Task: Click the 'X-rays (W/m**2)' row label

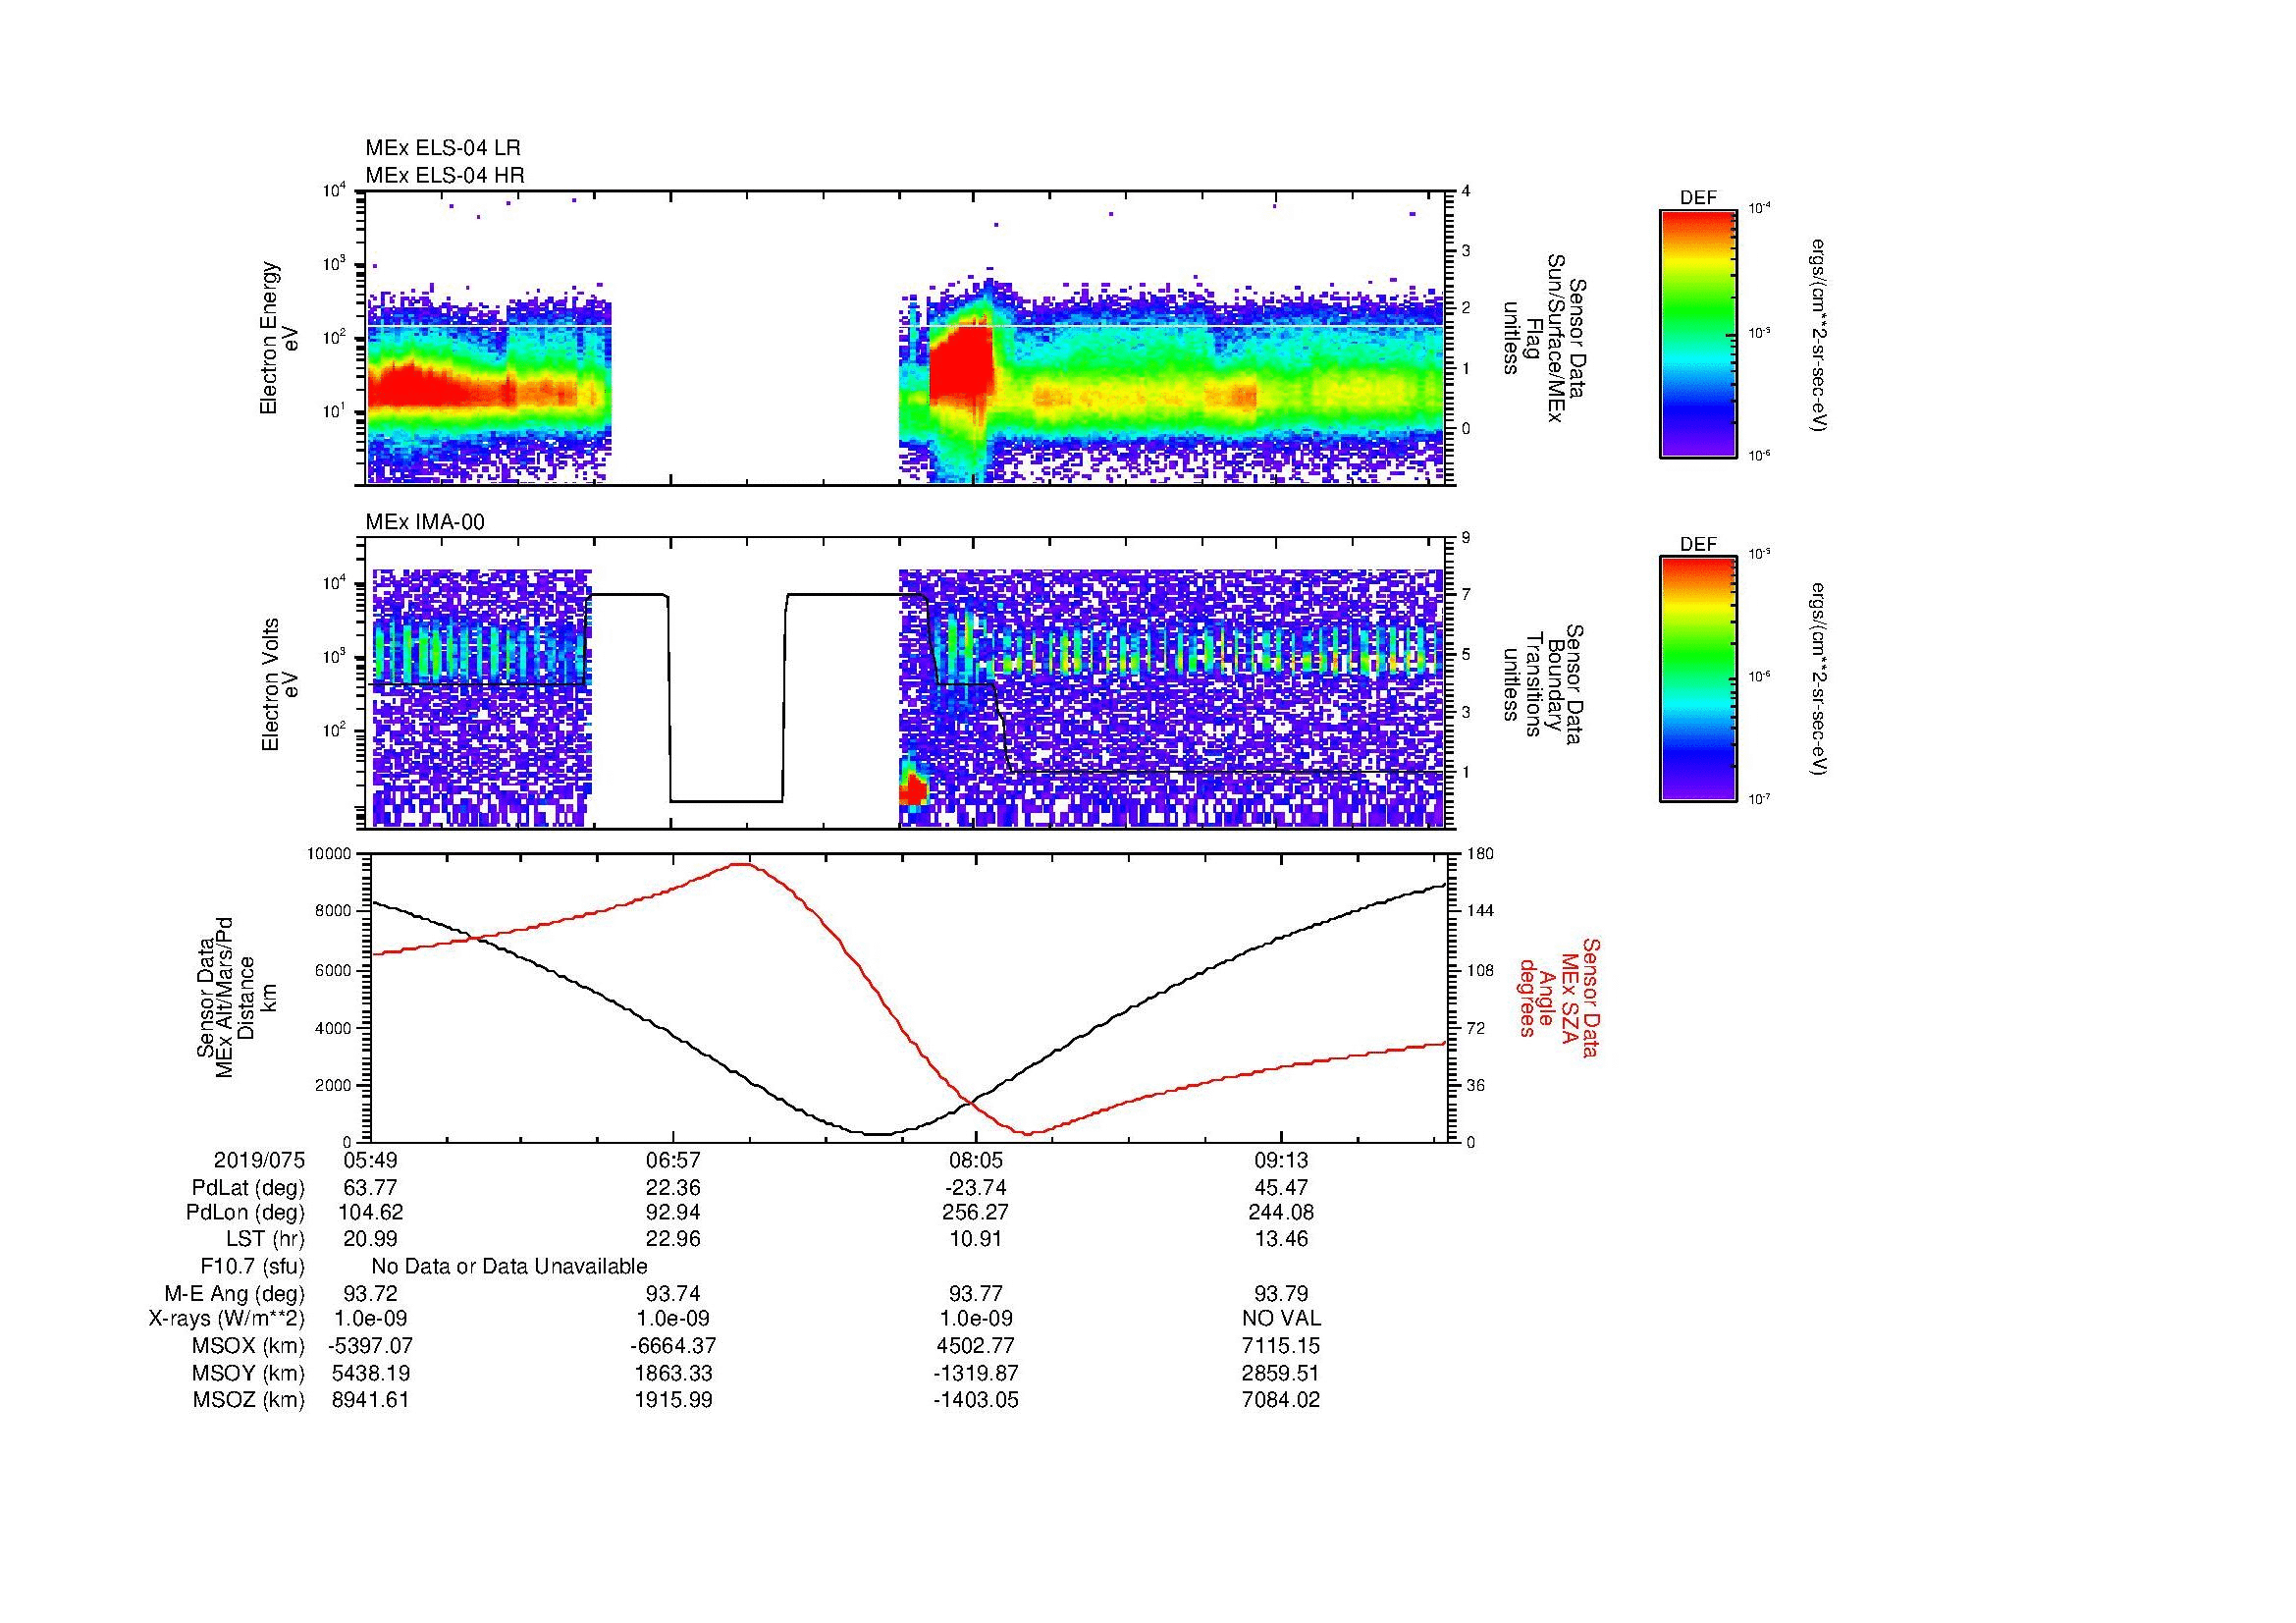Action: [x=227, y=1319]
